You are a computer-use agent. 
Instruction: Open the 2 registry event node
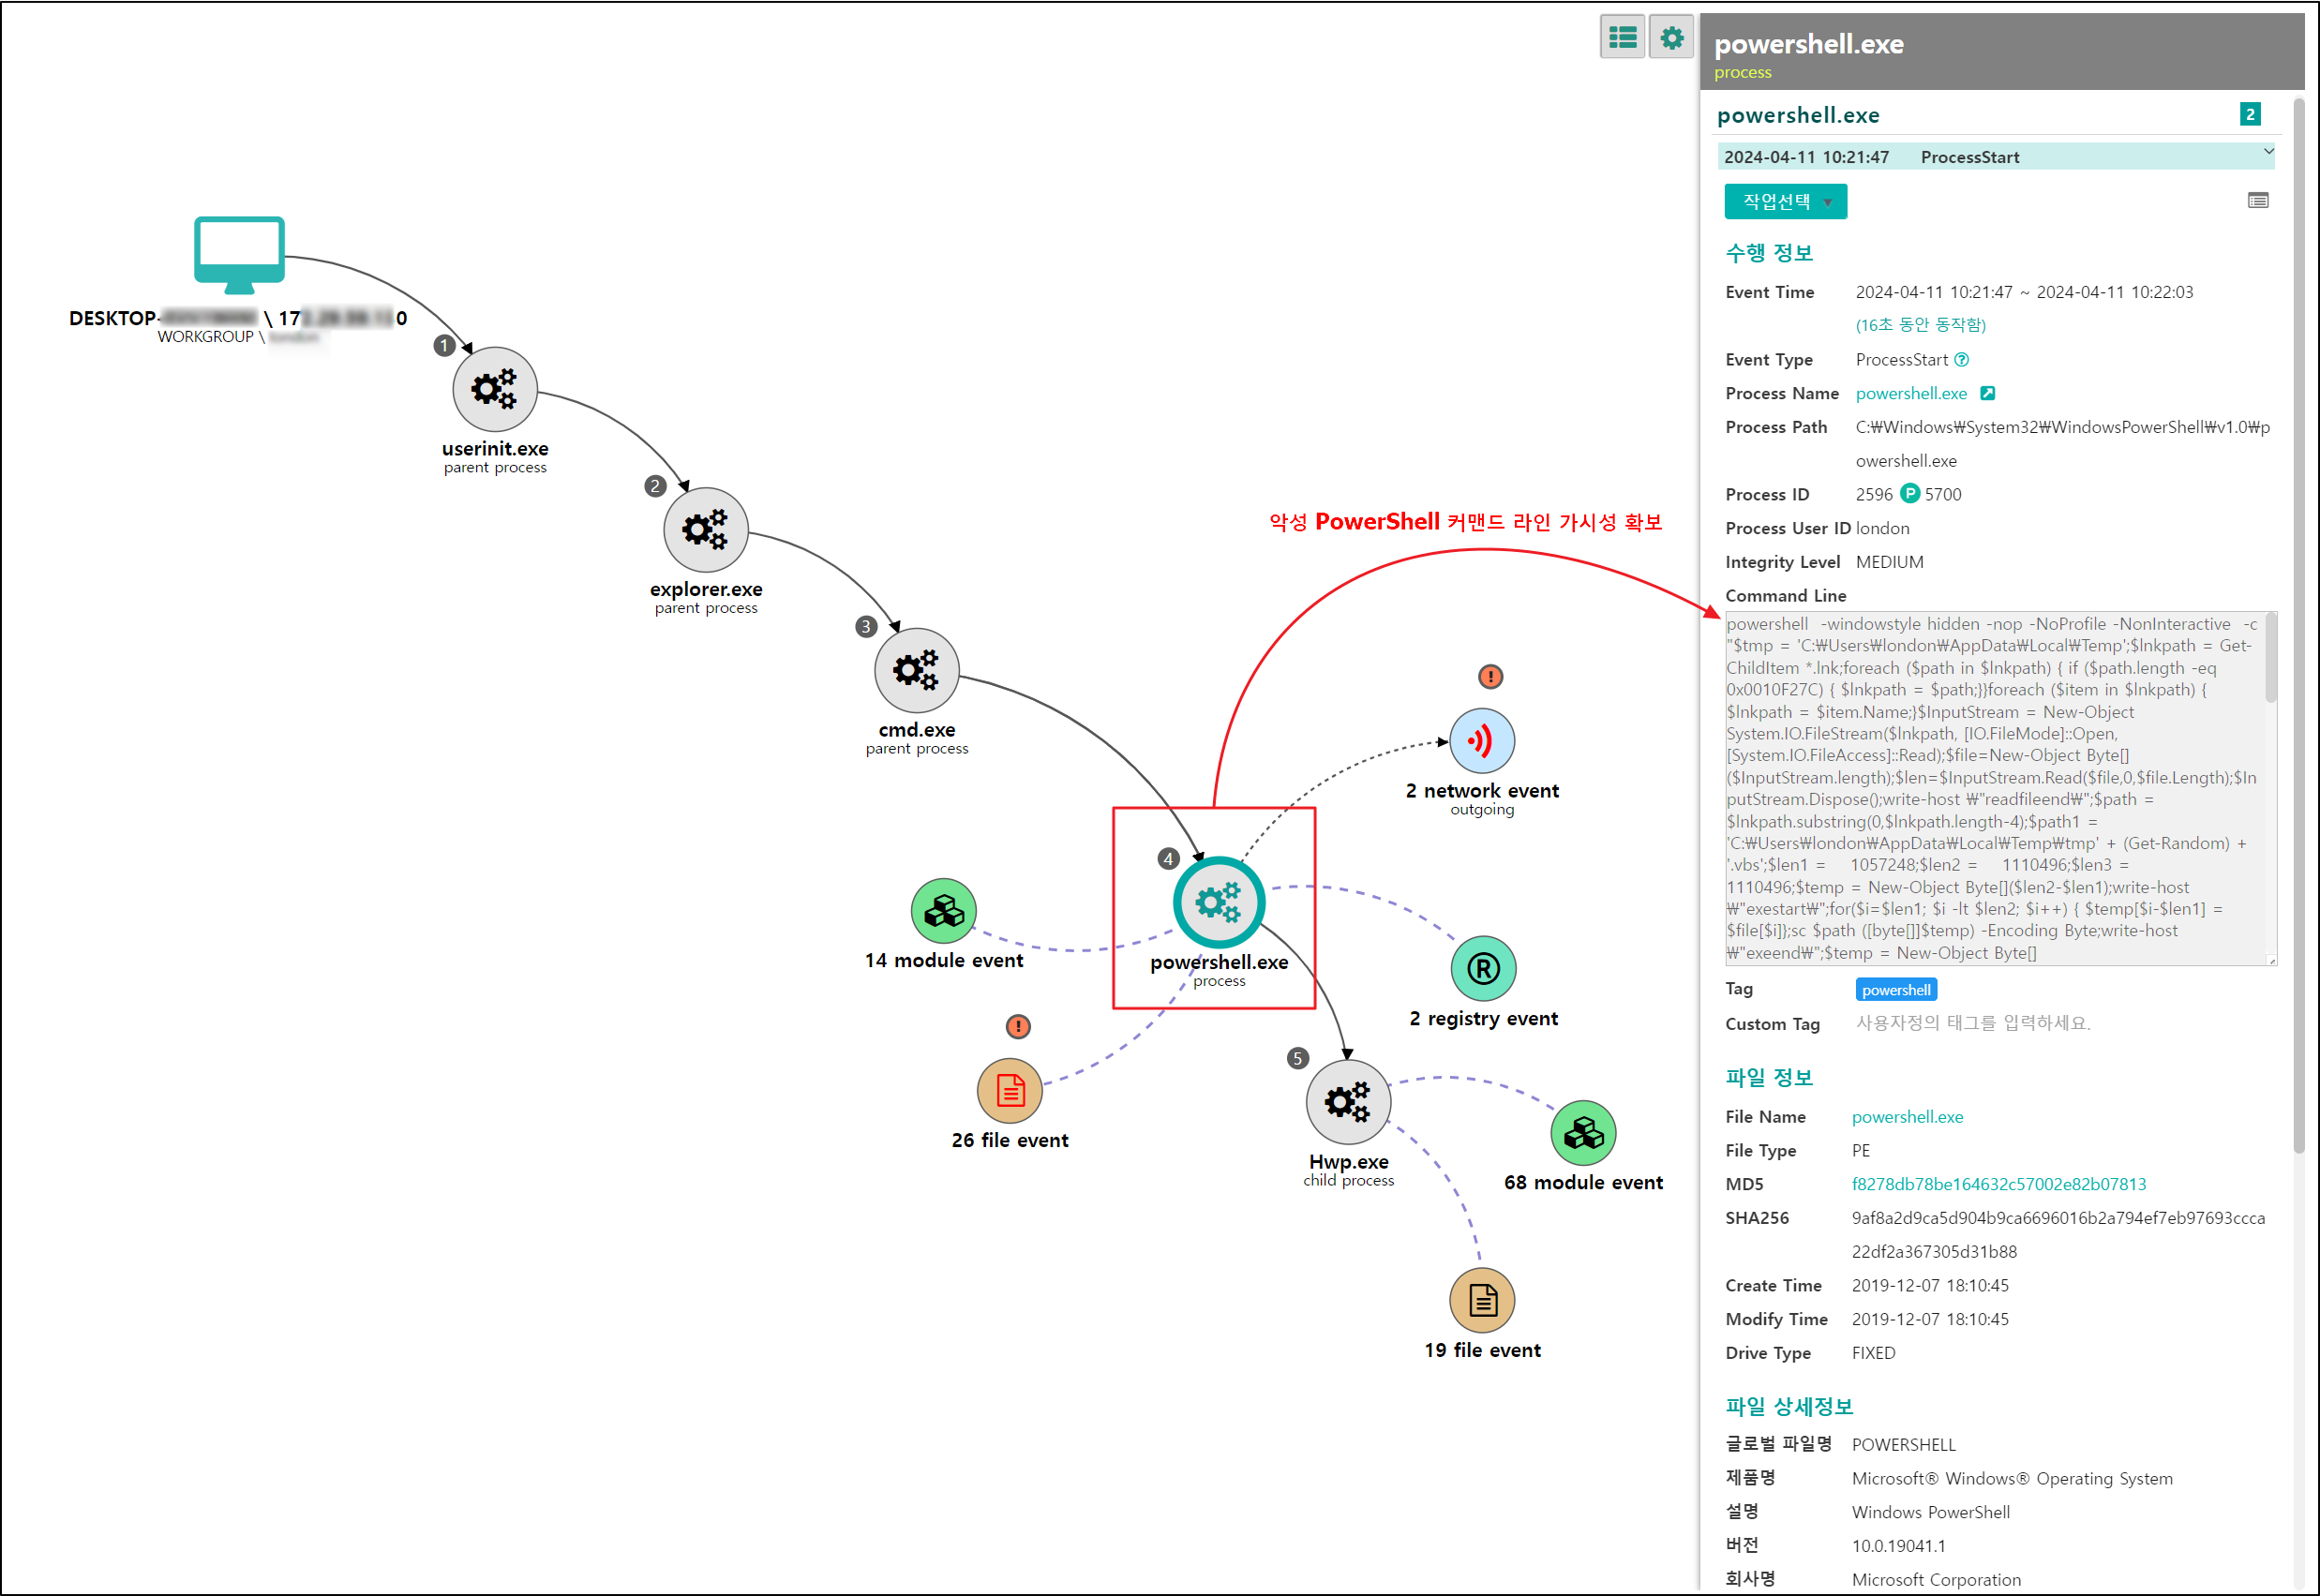(1483, 968)
